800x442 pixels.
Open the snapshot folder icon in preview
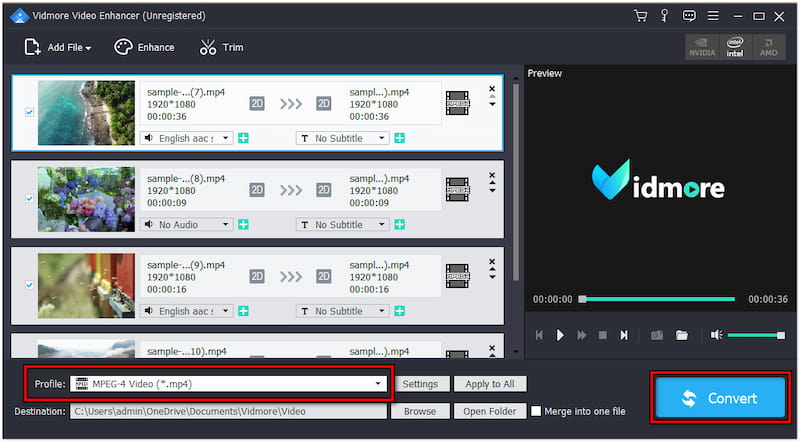[x=681, y=335]
